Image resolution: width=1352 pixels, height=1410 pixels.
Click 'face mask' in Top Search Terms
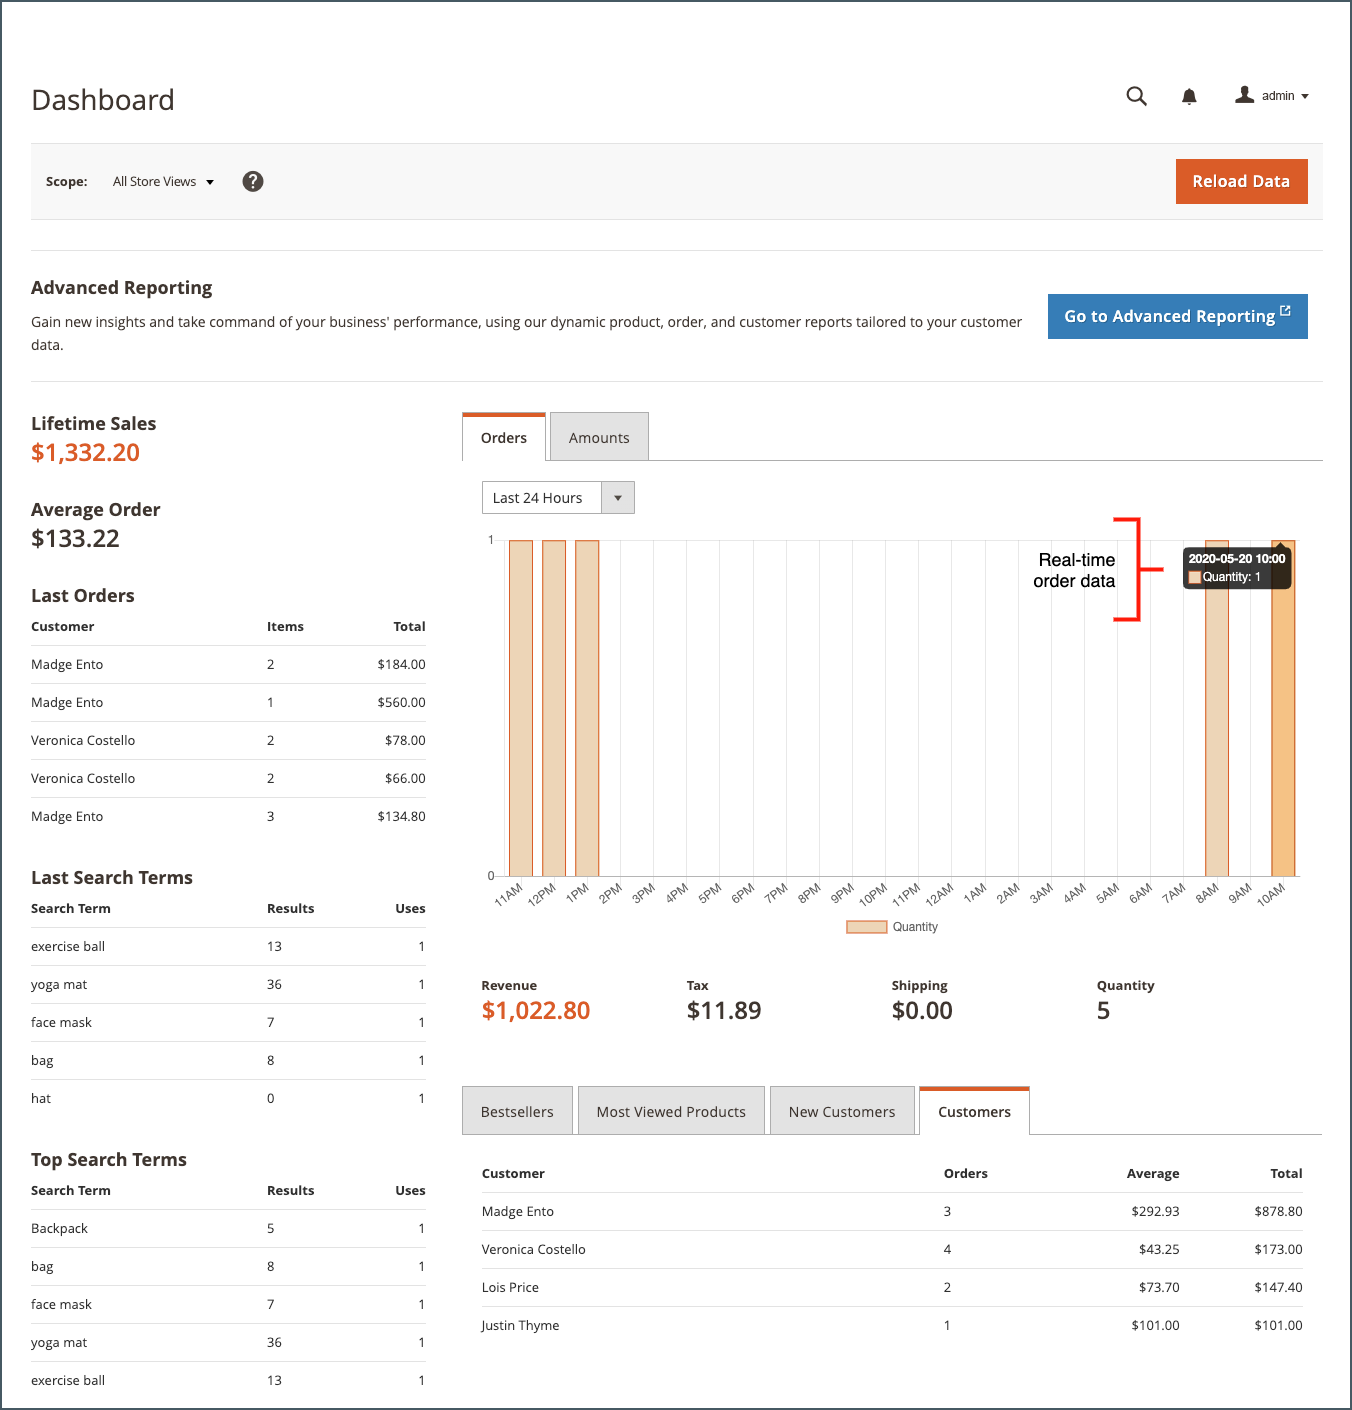pyautogui.click(x=61, y=1304)
